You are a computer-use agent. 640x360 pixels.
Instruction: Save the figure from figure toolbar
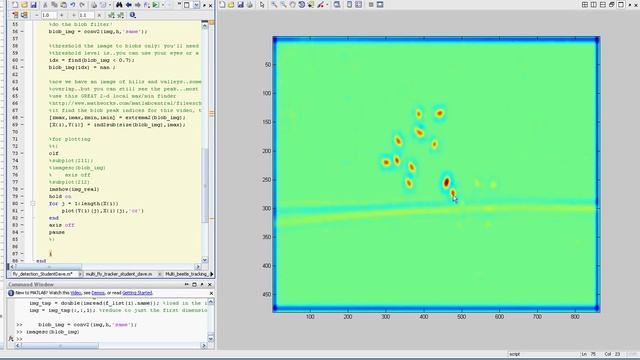click(x=240, y=4)
